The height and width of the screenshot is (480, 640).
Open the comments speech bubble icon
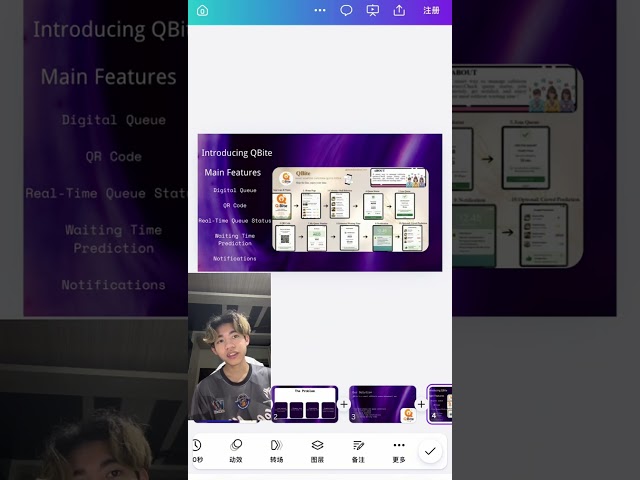click(346, 10)
